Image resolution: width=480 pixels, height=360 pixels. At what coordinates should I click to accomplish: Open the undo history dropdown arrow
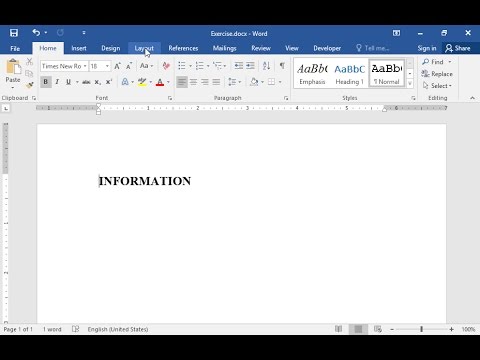coord(46,33)
